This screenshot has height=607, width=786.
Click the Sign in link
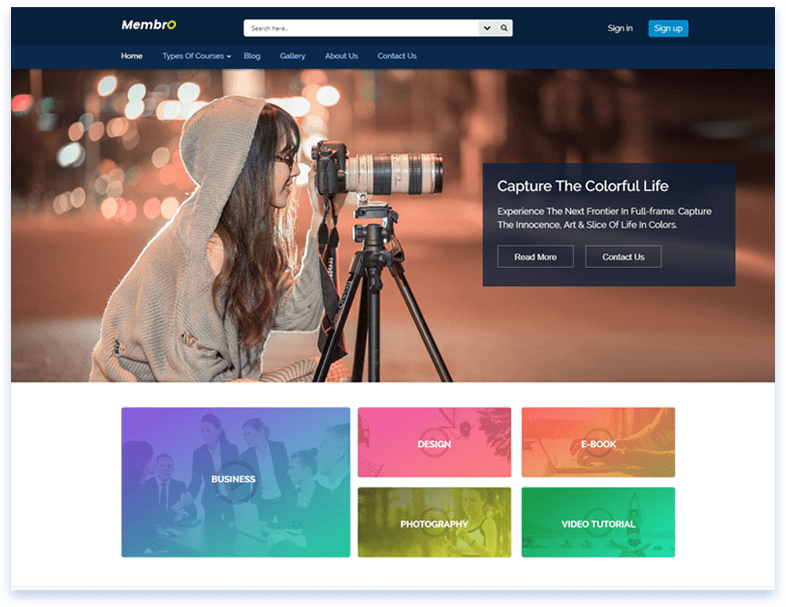[620, 28]
